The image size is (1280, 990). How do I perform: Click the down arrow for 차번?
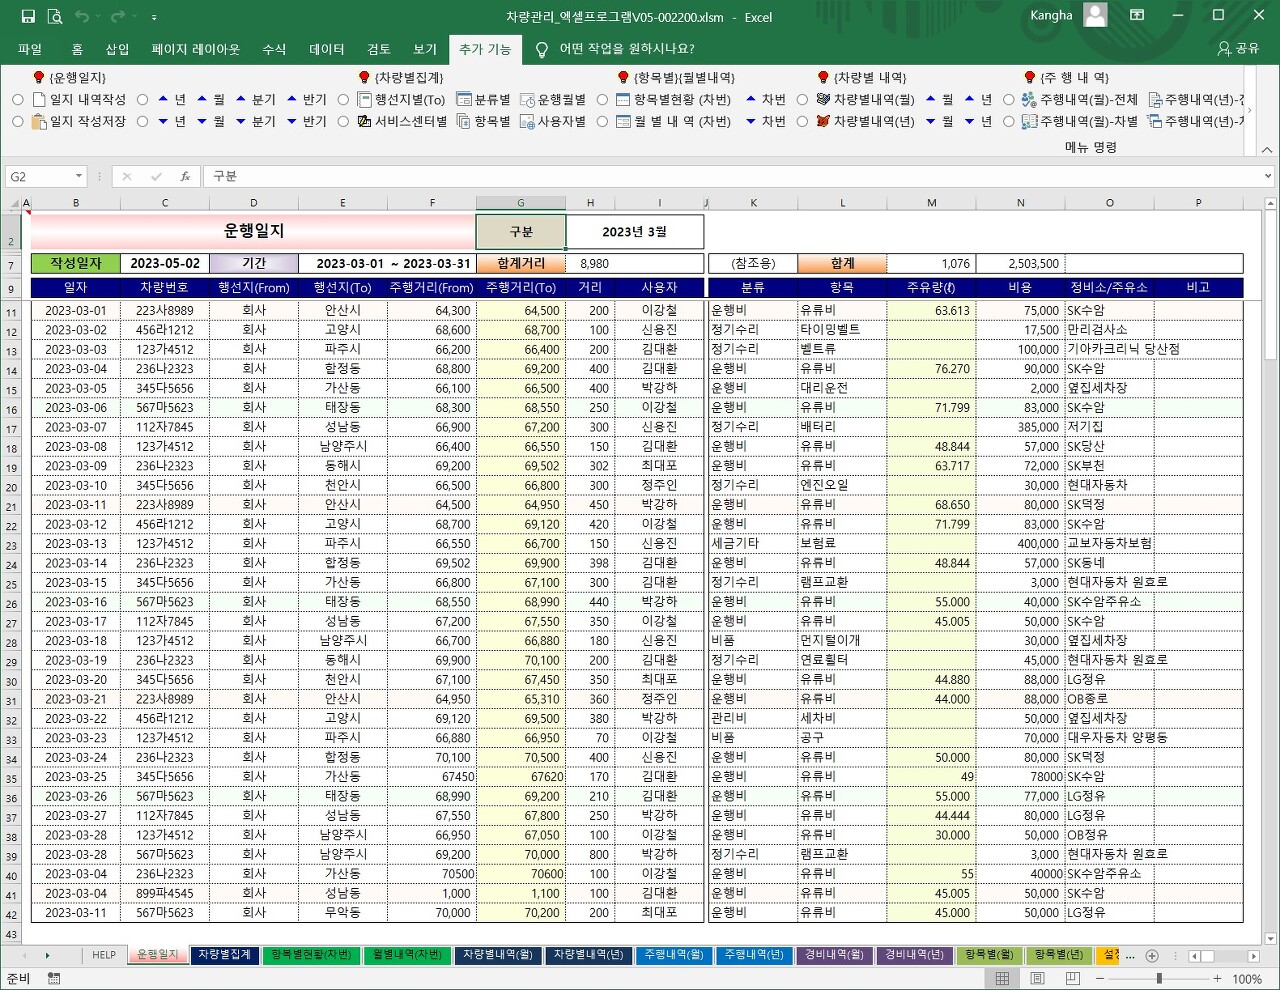751,121
